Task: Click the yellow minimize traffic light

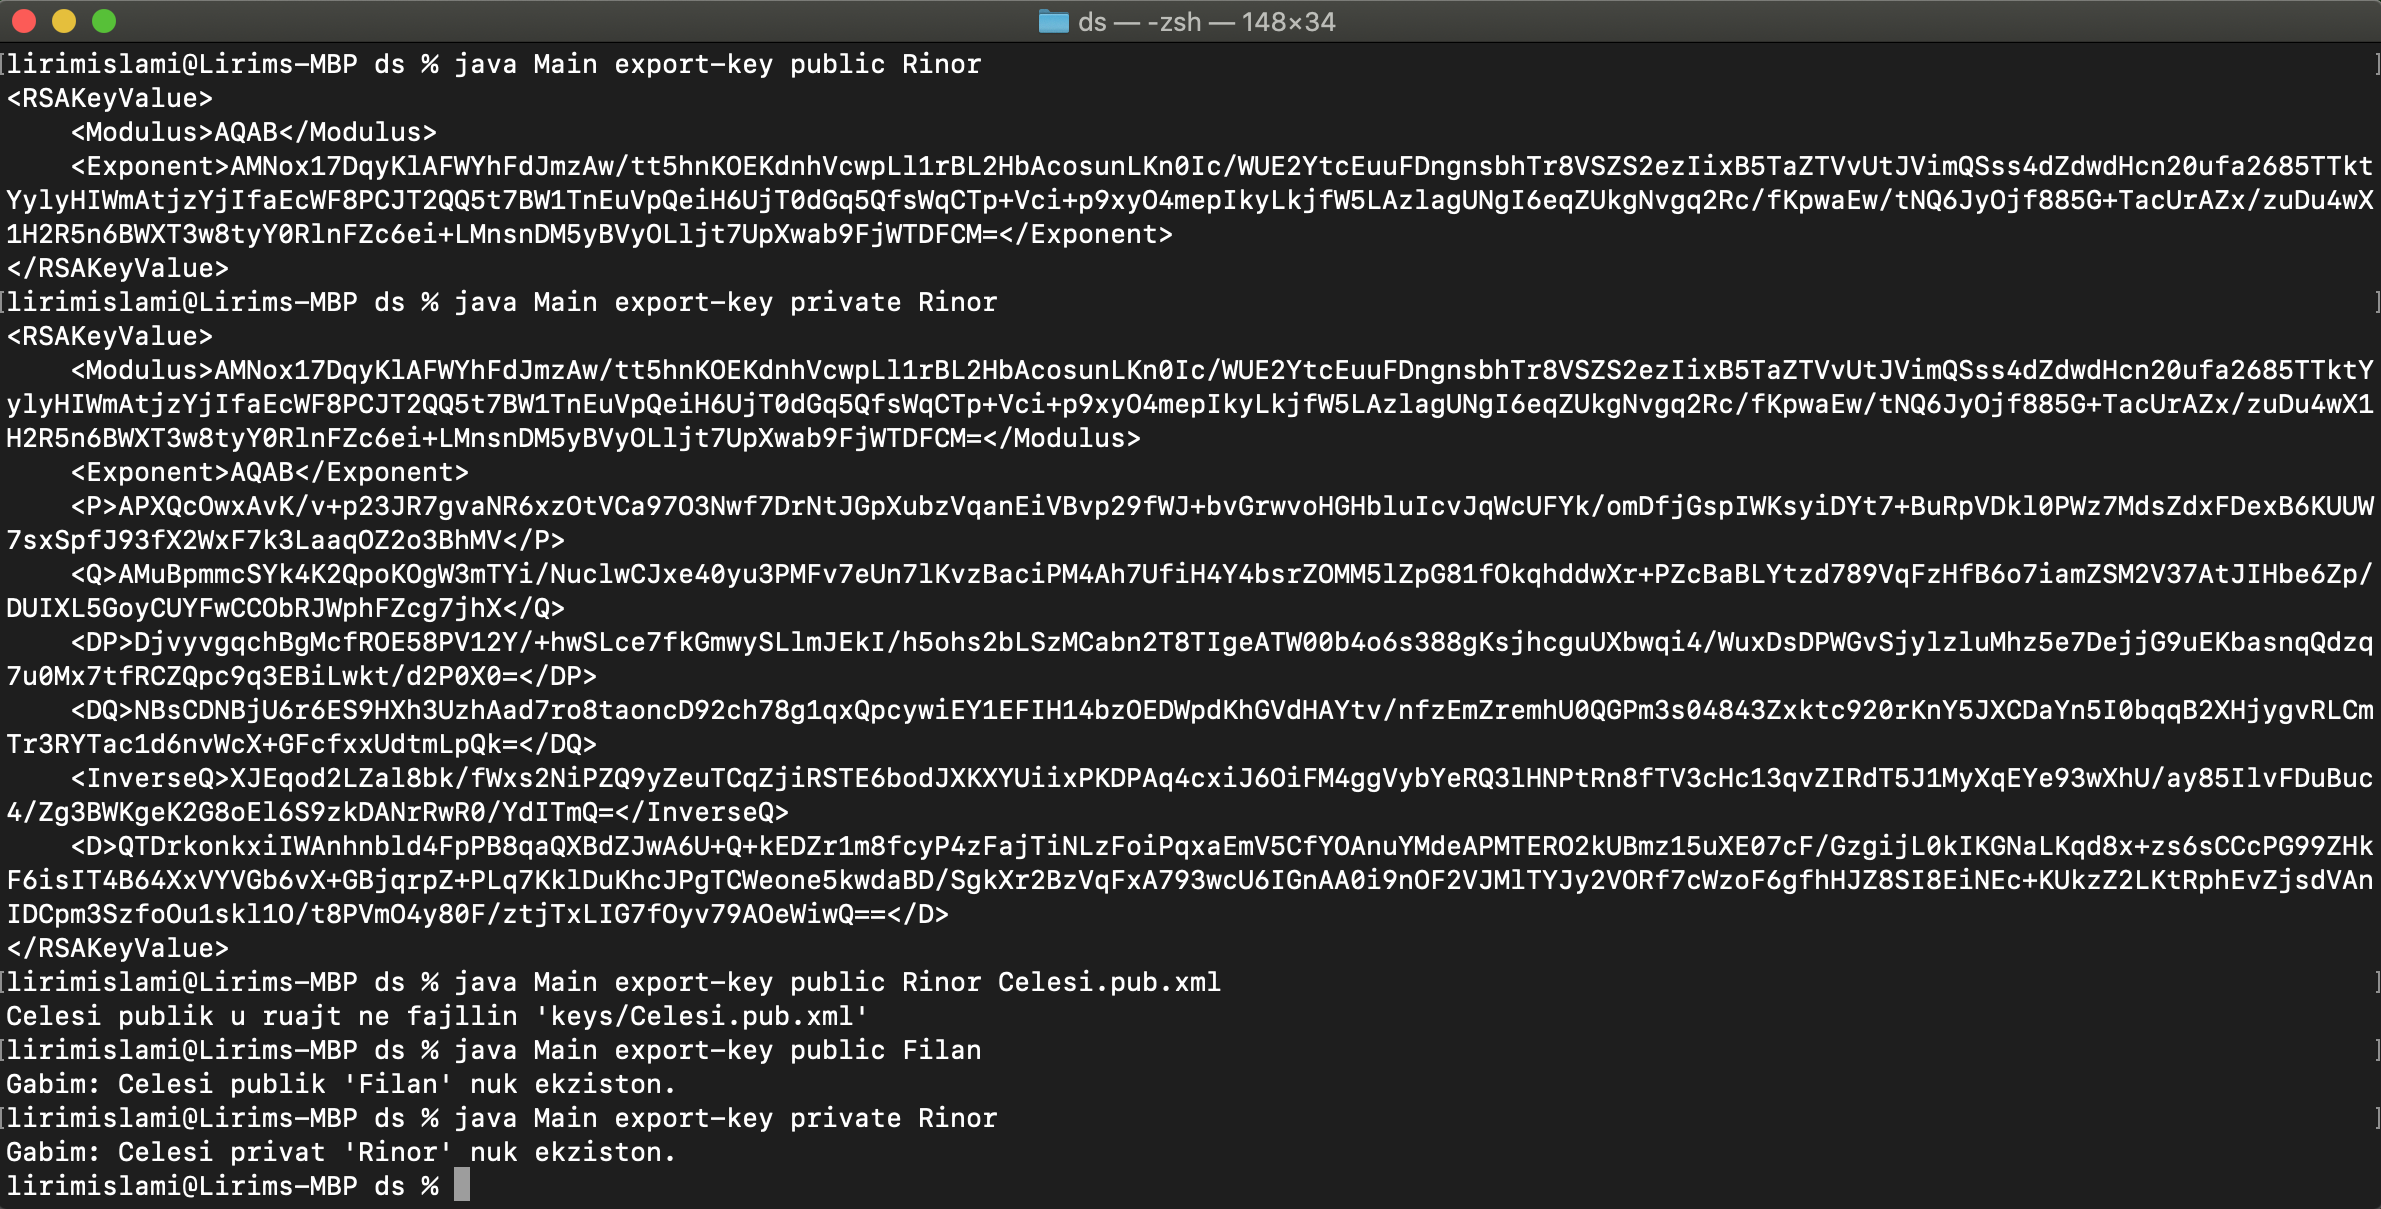Action: tap(63, 19)
